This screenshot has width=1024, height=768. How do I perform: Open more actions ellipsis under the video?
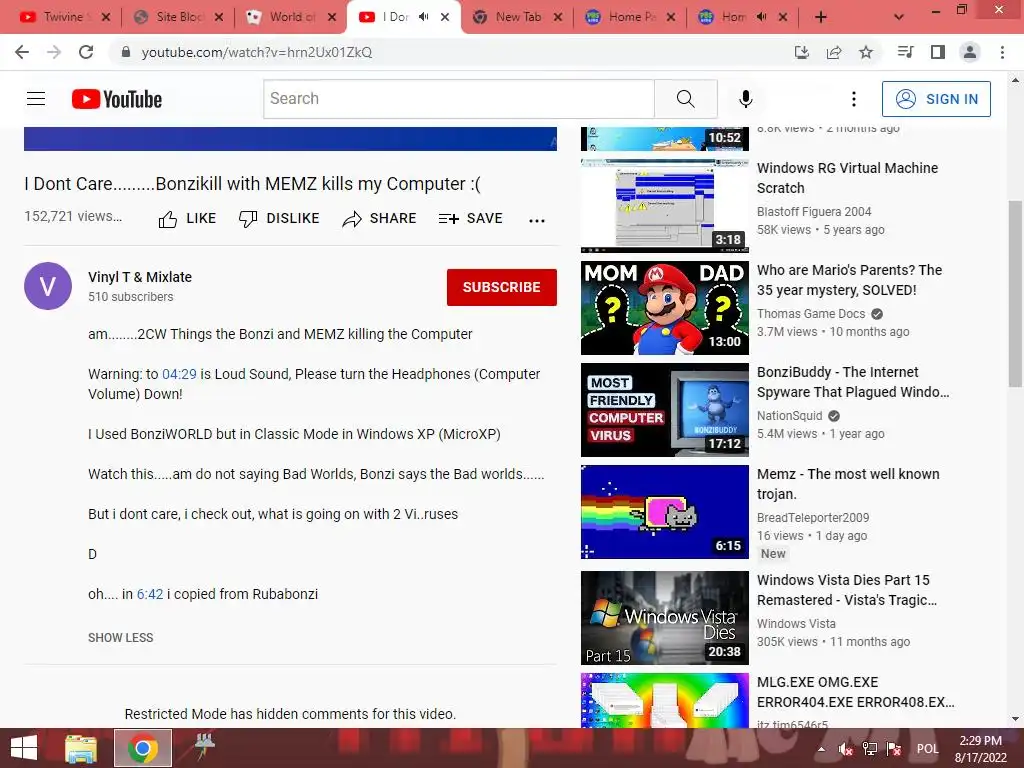pos(537,221)
